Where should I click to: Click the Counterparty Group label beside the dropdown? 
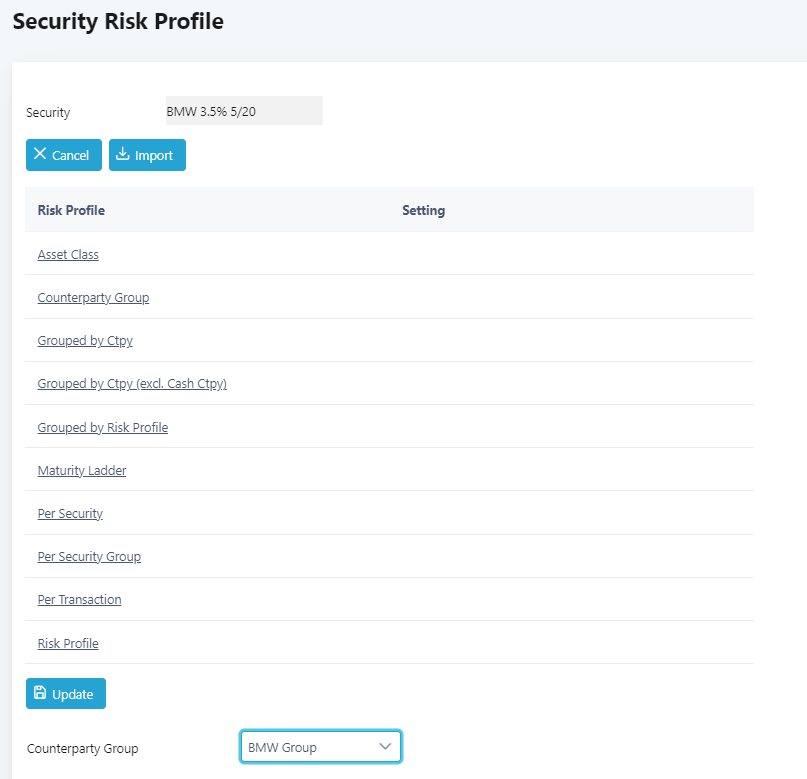click(x=82, y=748)
